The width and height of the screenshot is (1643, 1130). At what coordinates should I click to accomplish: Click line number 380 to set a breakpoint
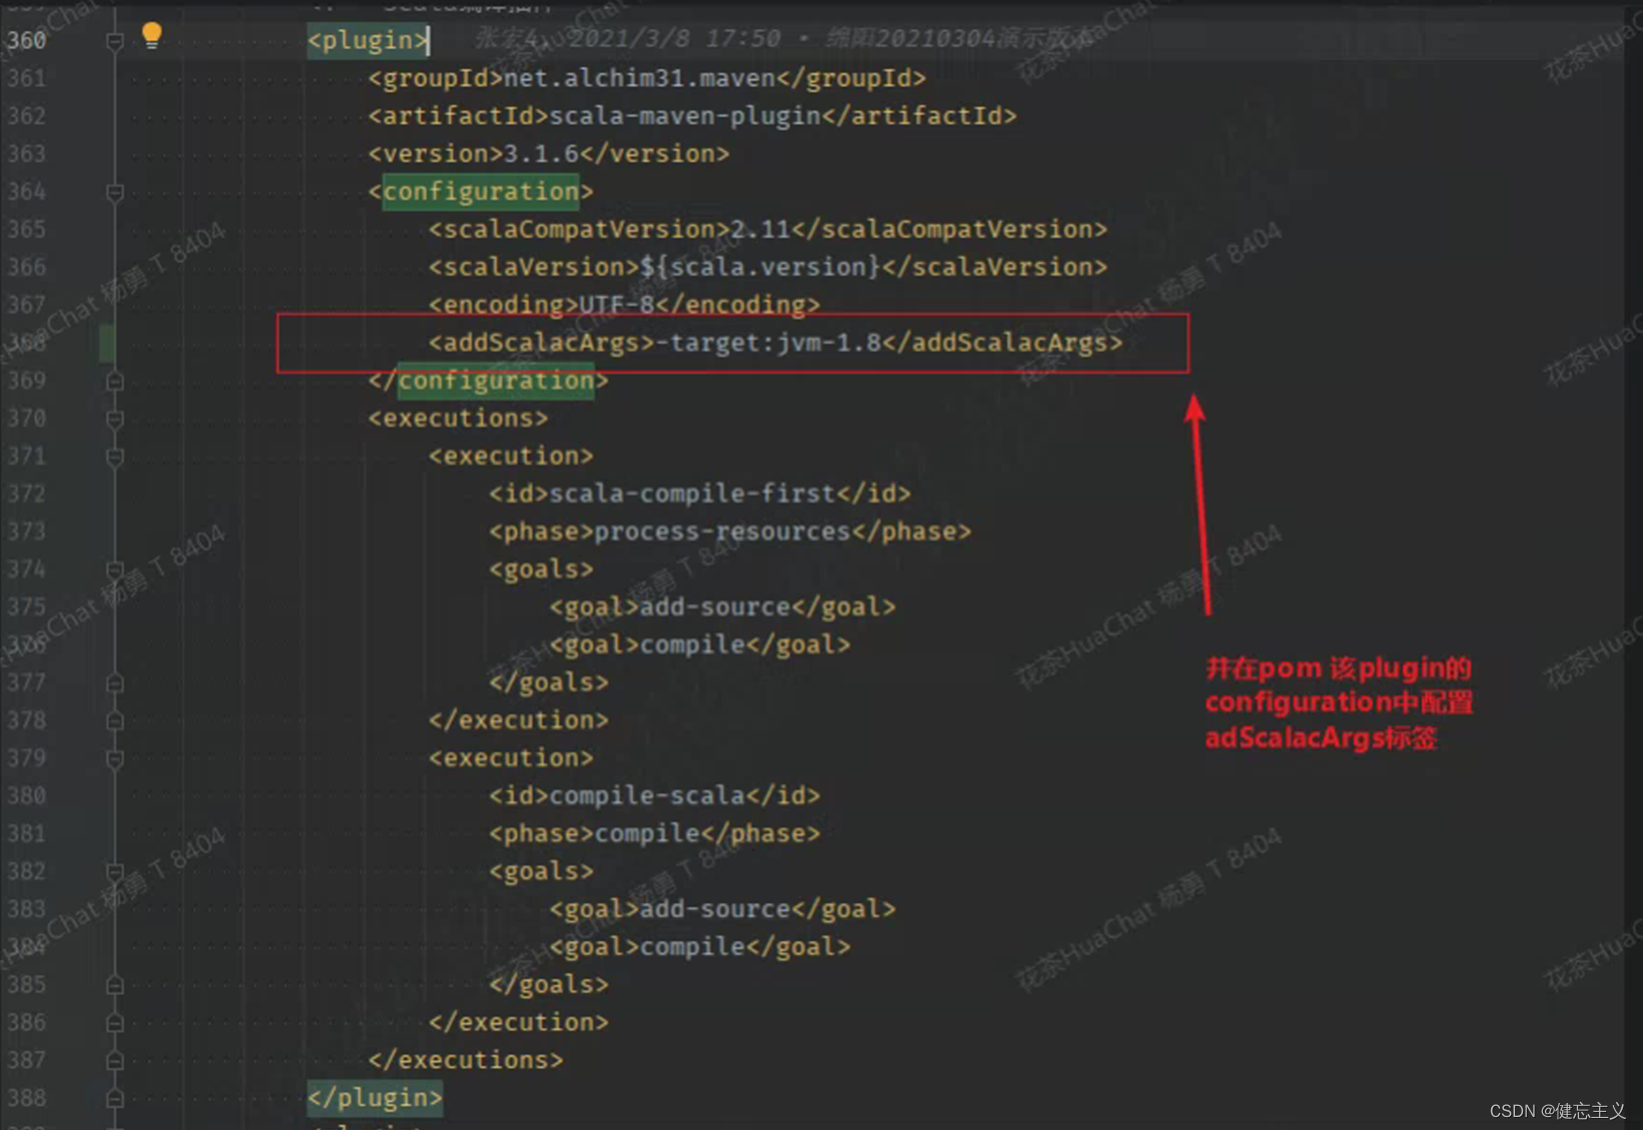pos(27,795)
